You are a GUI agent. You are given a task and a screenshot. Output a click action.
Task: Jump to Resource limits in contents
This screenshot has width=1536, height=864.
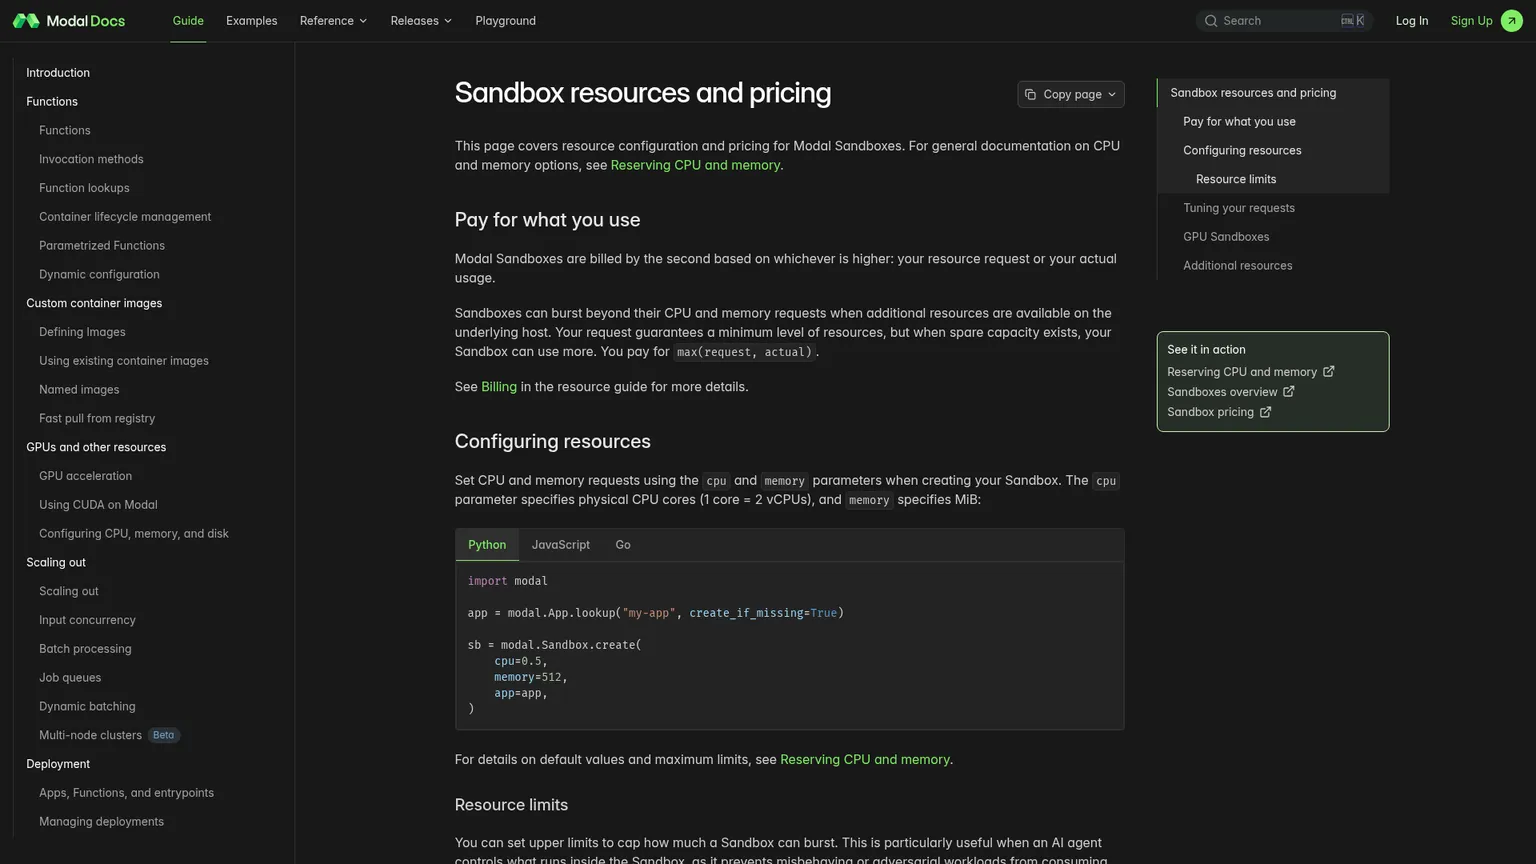coord(1236,179)
